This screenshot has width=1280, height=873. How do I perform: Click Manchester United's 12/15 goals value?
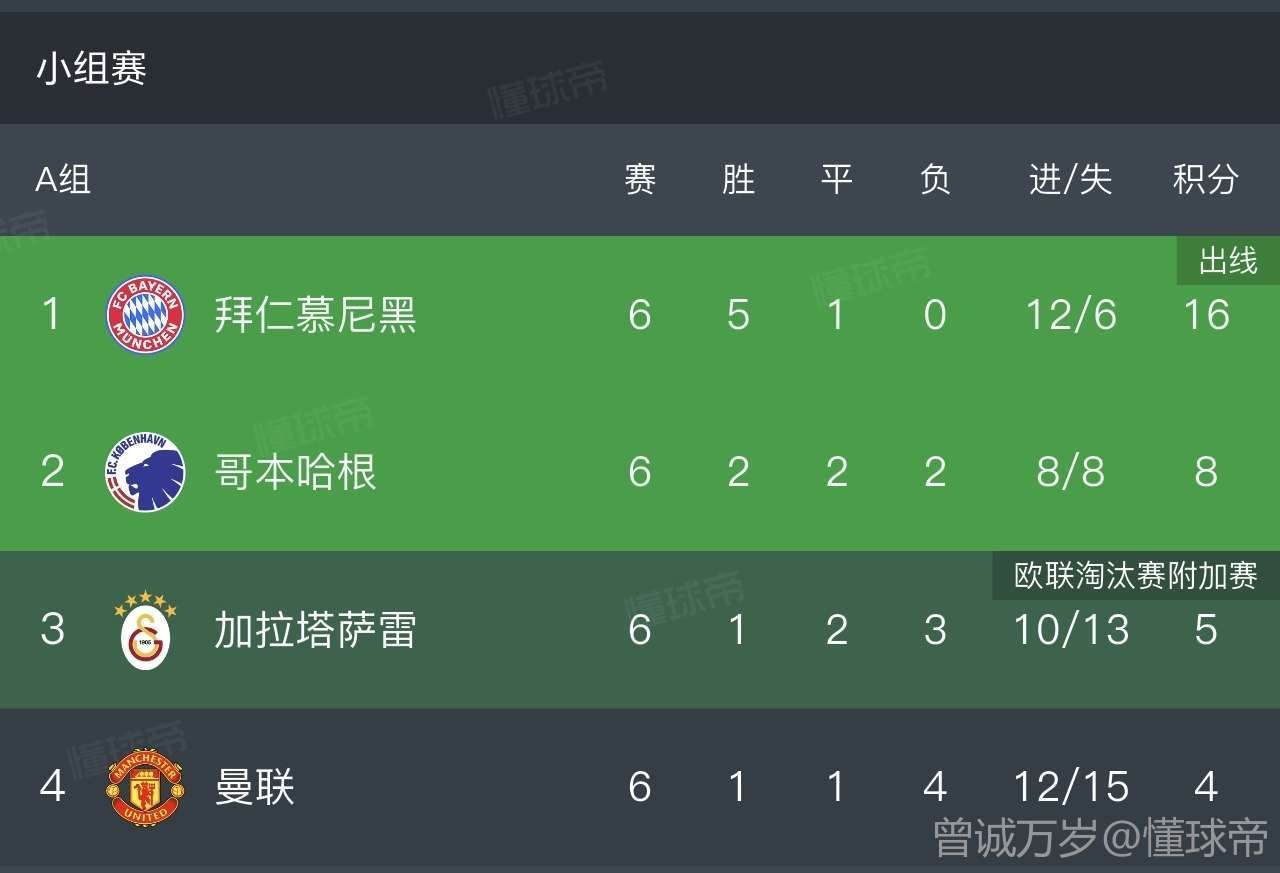coord(1070,787)
